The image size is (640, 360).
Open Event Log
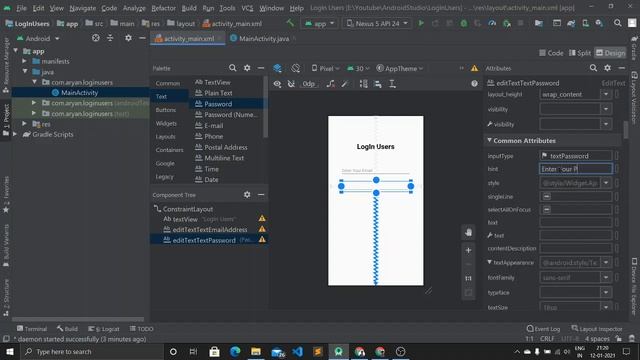point(543,329)
